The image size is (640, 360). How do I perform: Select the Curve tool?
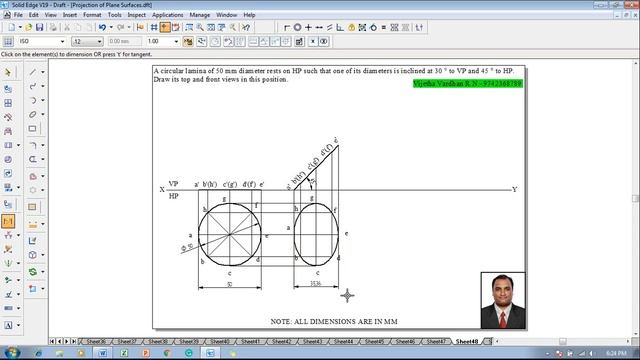tap(33, 86)
